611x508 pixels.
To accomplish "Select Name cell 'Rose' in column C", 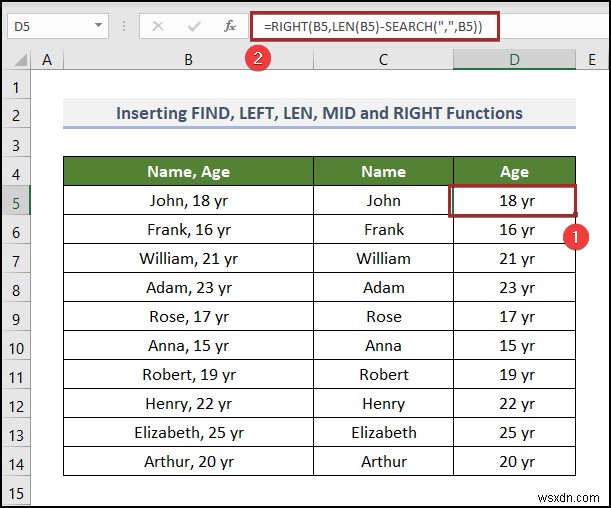I will [383, 316].
